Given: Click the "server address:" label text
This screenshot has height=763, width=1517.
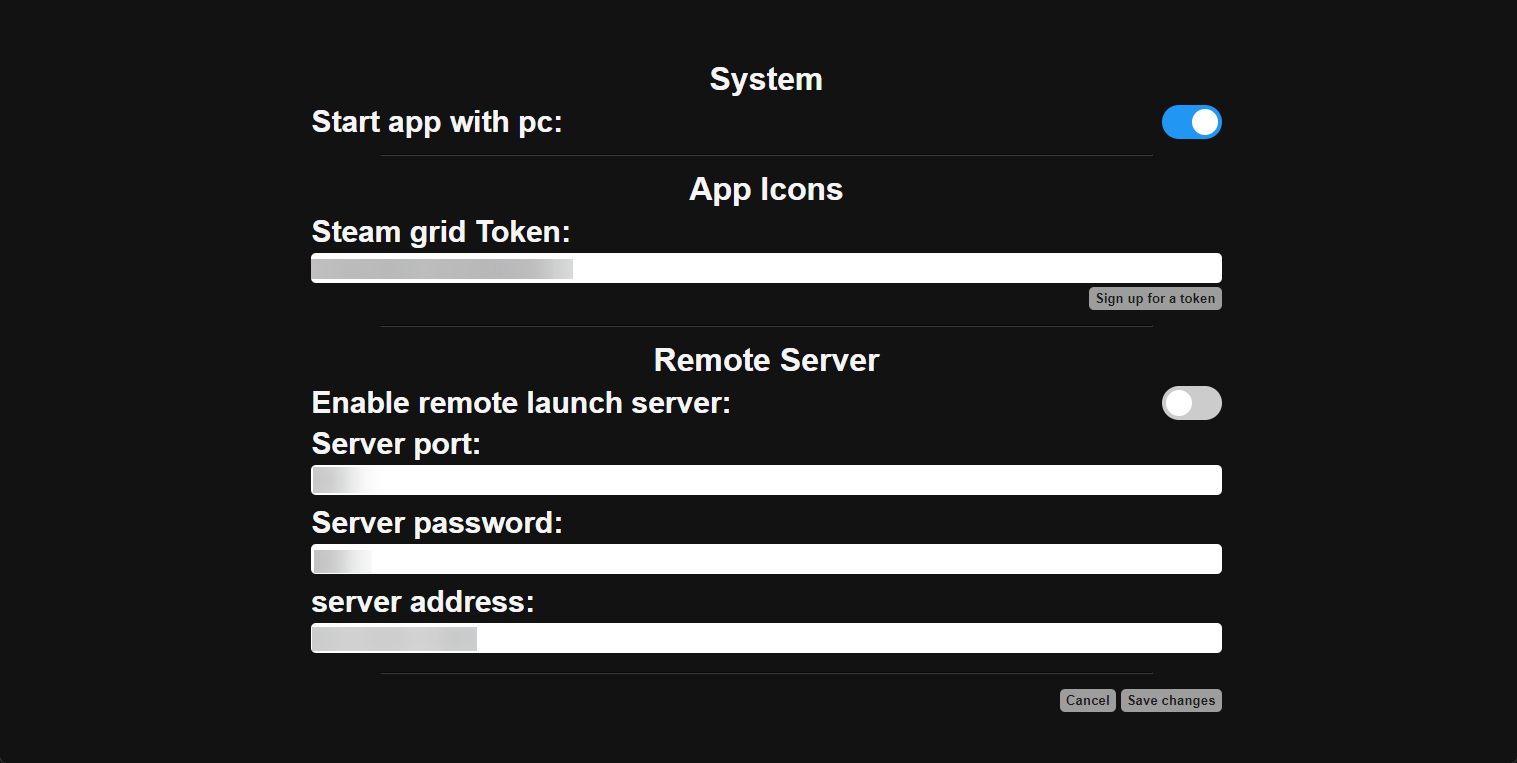Looking at the screenshot, I should [x=423, y=602].
